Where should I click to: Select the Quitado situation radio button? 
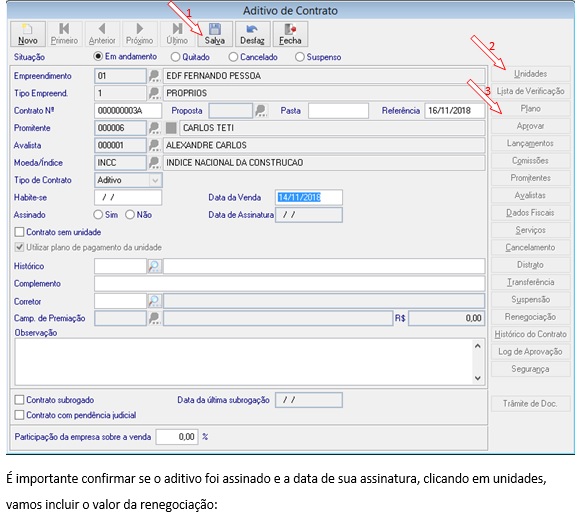[x=175, y=57]
